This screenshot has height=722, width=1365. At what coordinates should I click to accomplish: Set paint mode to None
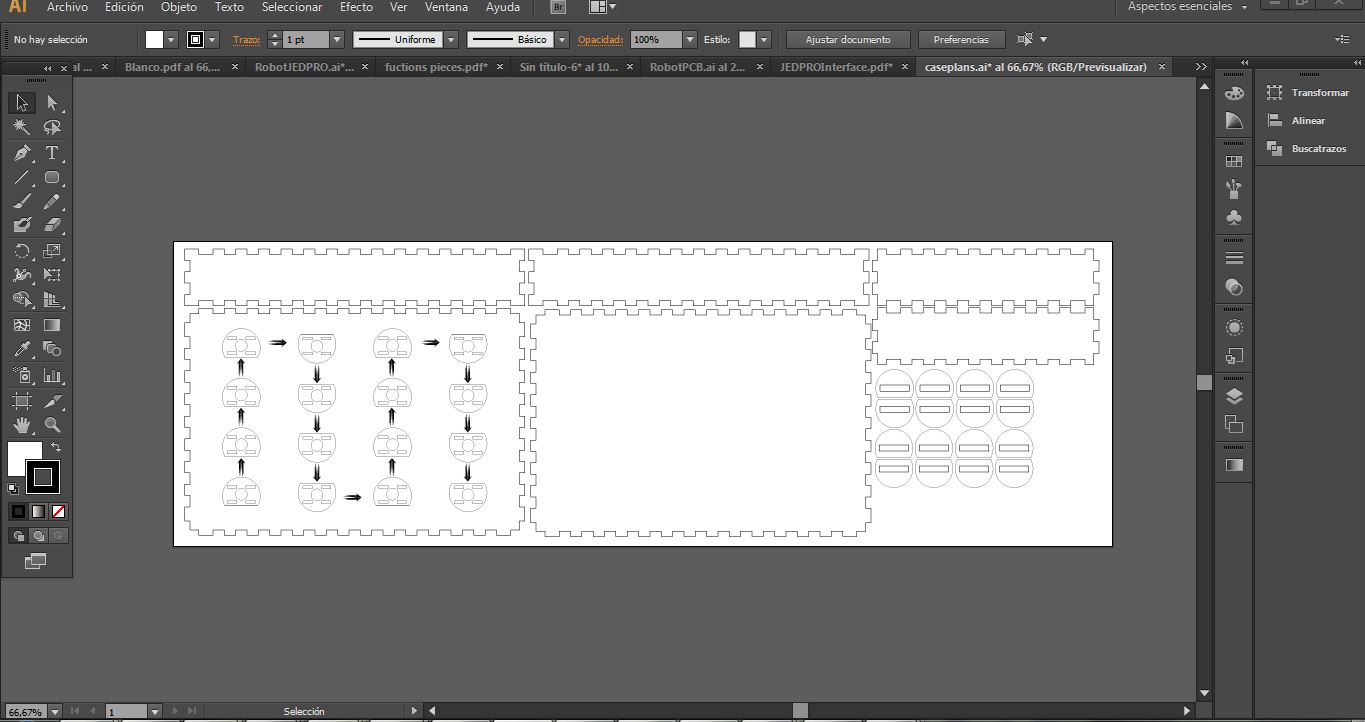click(59, 511)
